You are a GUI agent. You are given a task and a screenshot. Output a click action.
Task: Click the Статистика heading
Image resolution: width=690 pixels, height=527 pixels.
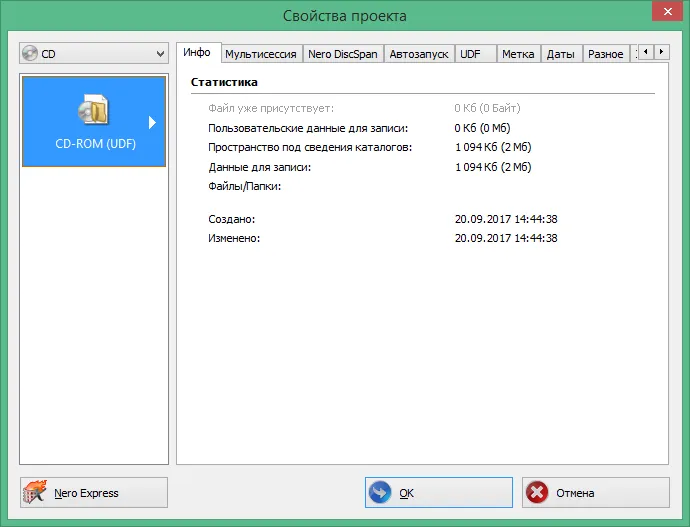224,82
